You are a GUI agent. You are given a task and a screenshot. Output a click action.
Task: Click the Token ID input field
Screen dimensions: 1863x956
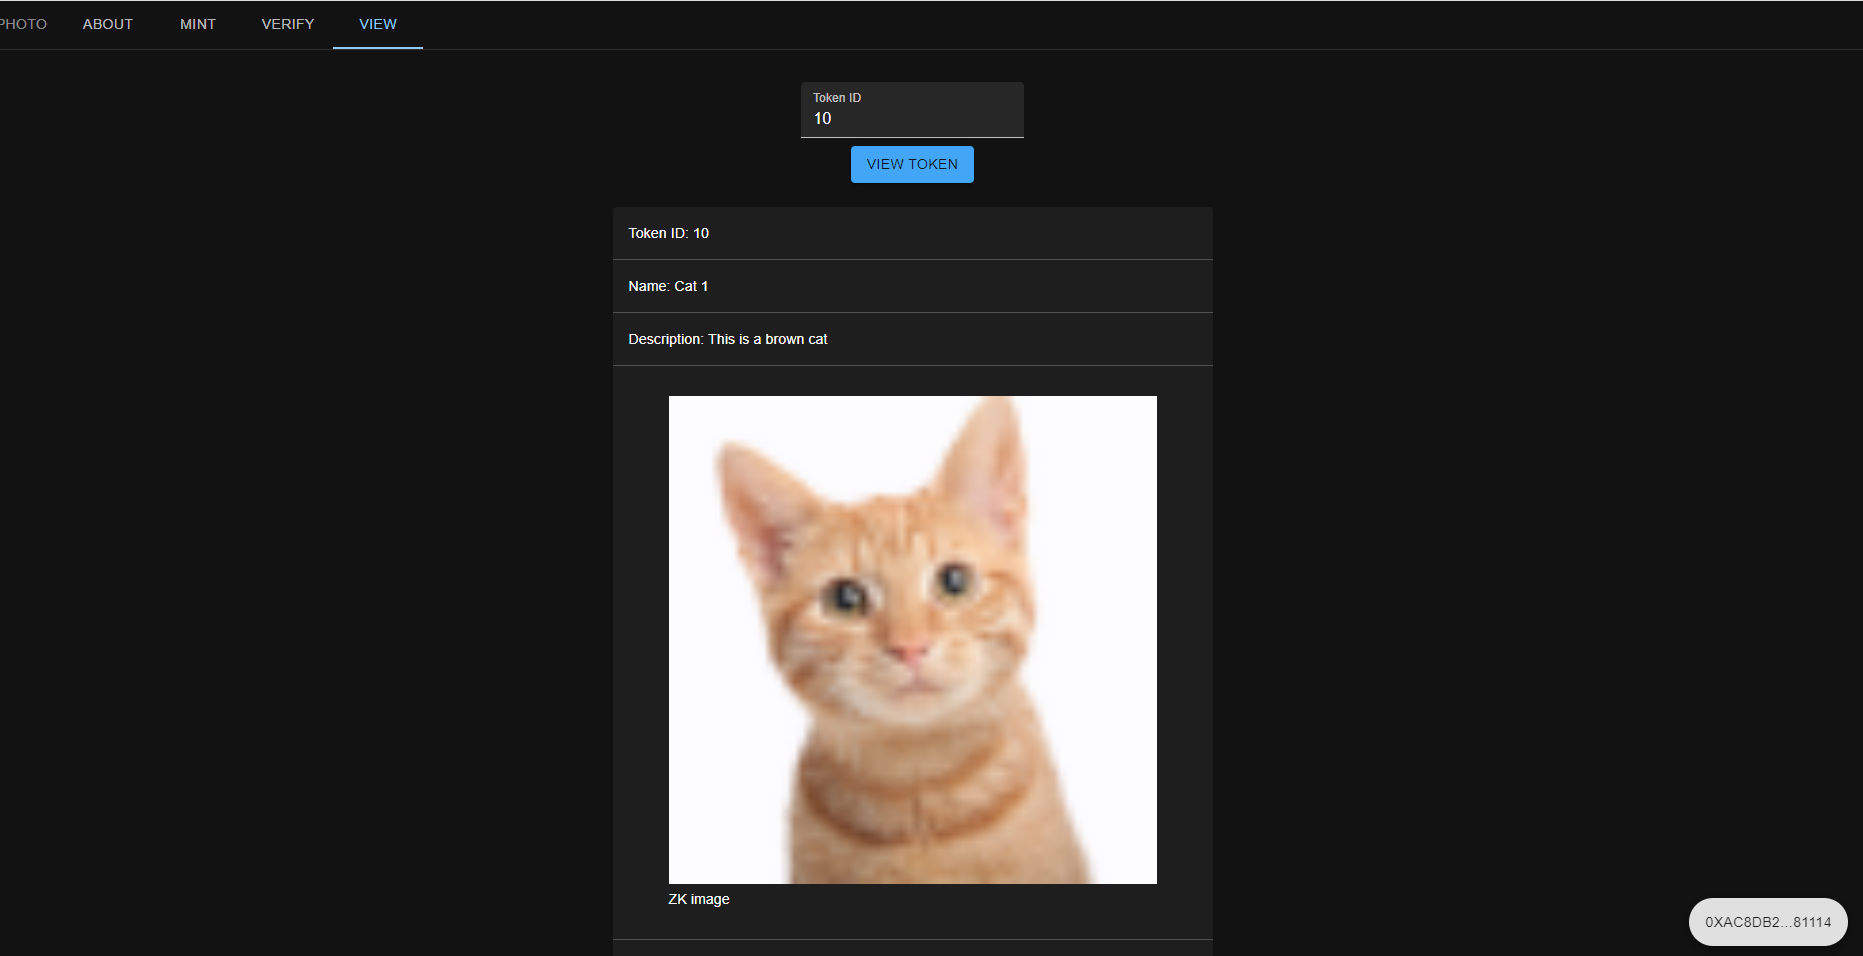point(912,110)
